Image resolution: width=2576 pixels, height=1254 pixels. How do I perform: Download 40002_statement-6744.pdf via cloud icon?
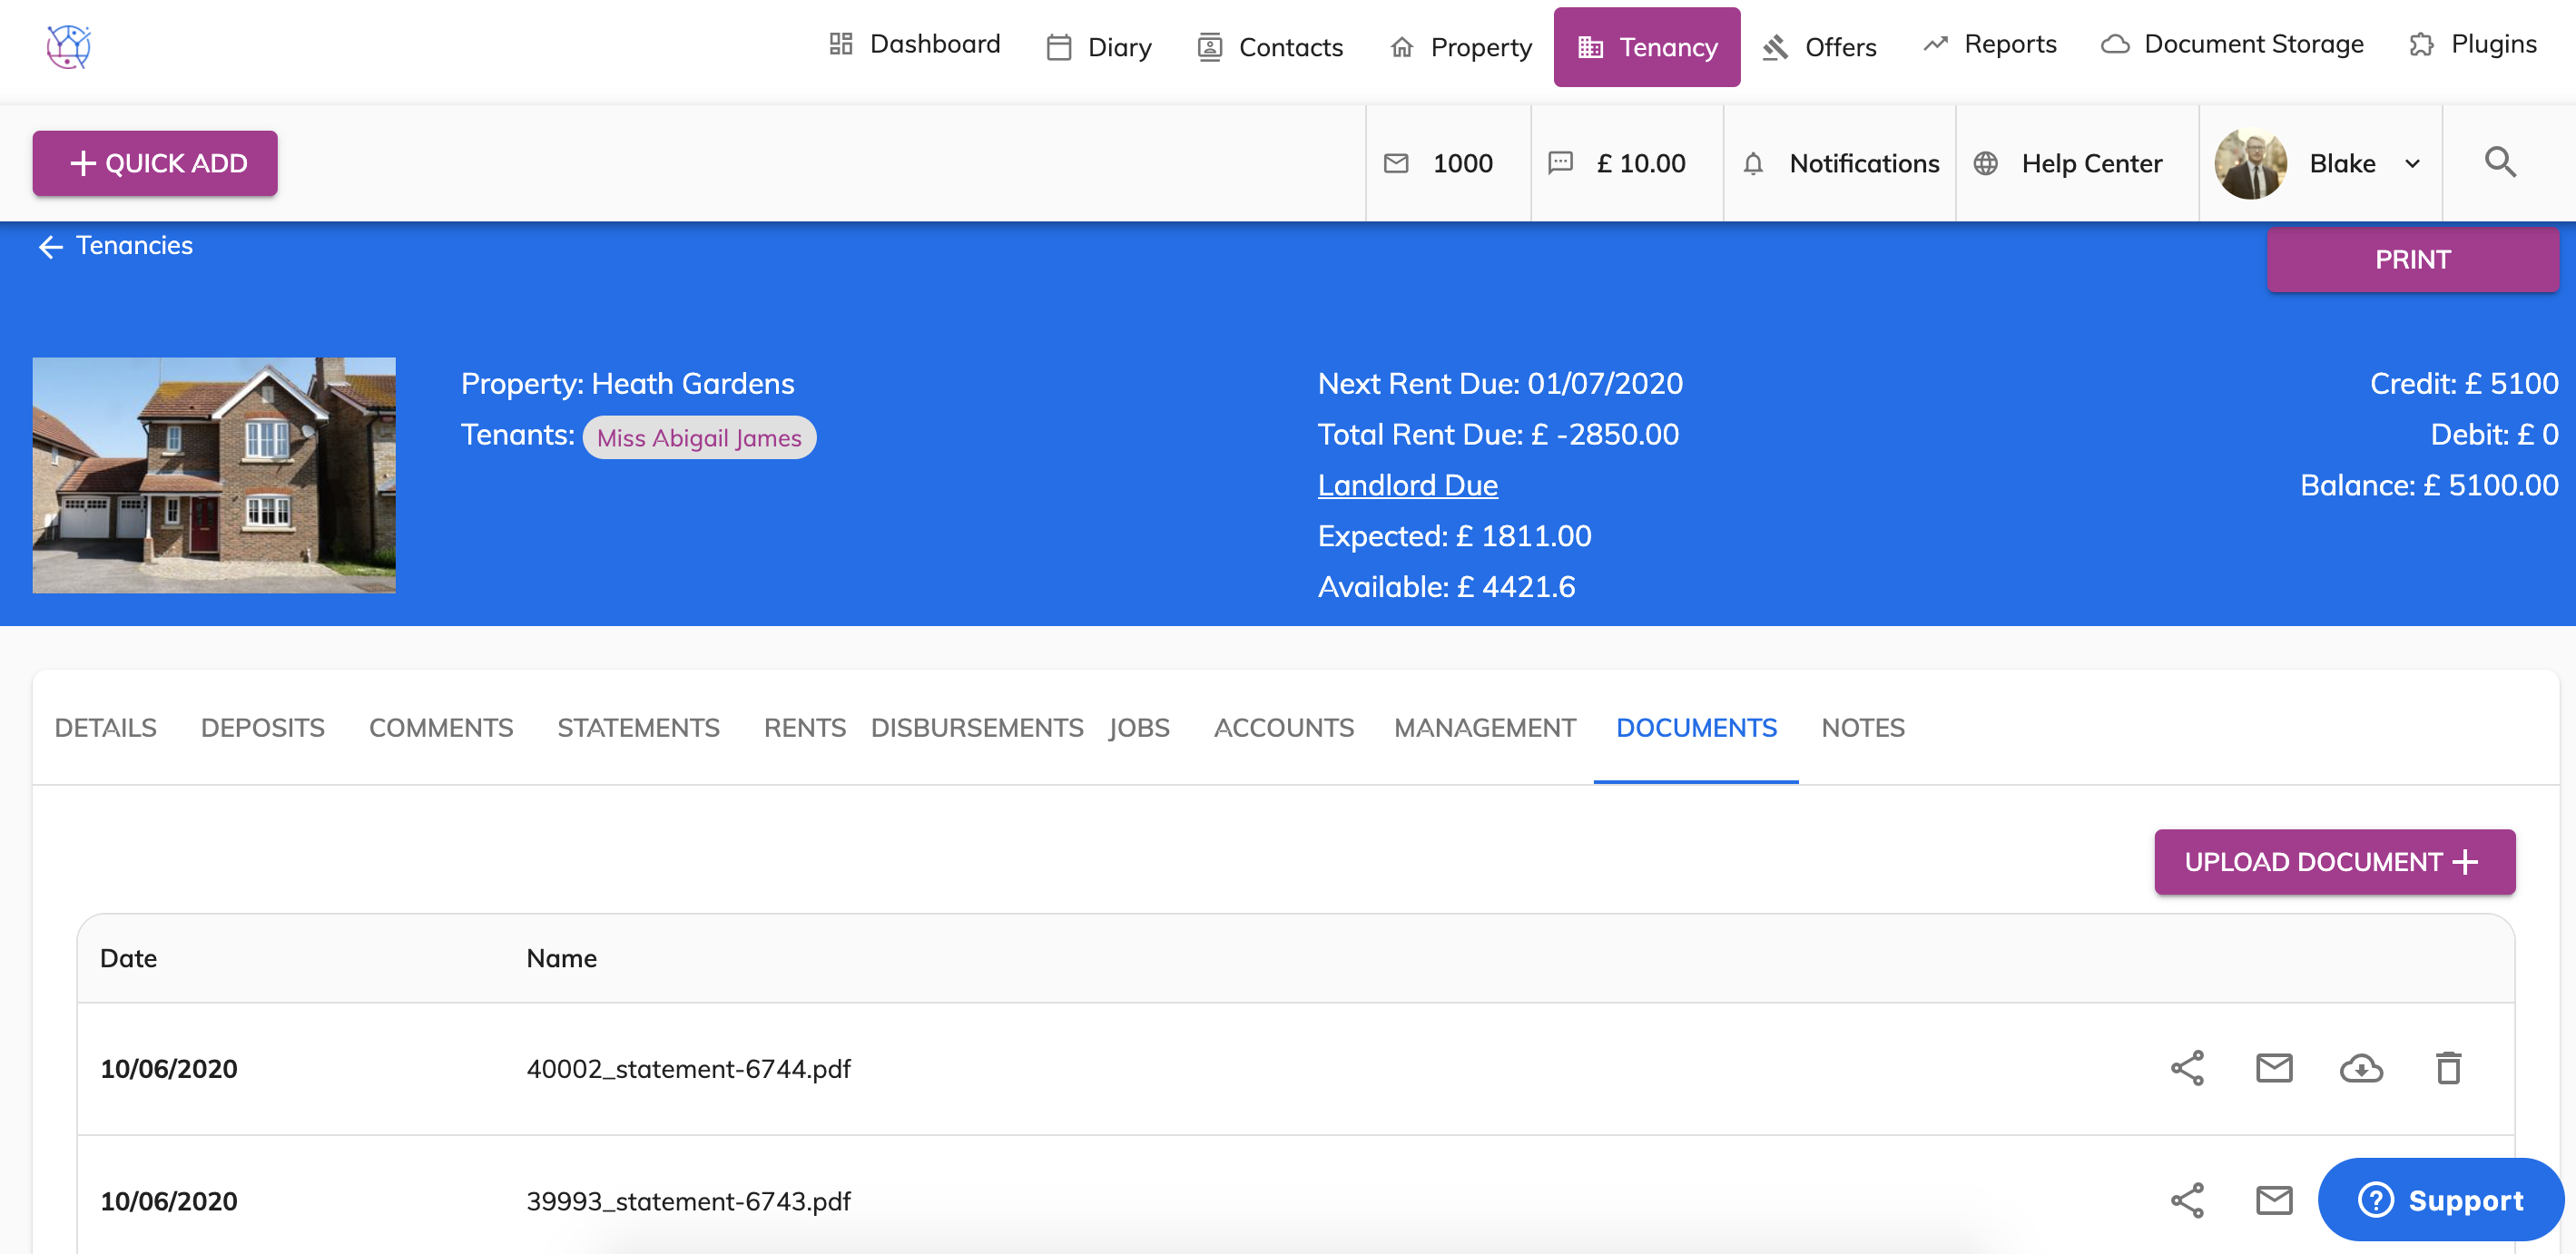(2361, 1068)
